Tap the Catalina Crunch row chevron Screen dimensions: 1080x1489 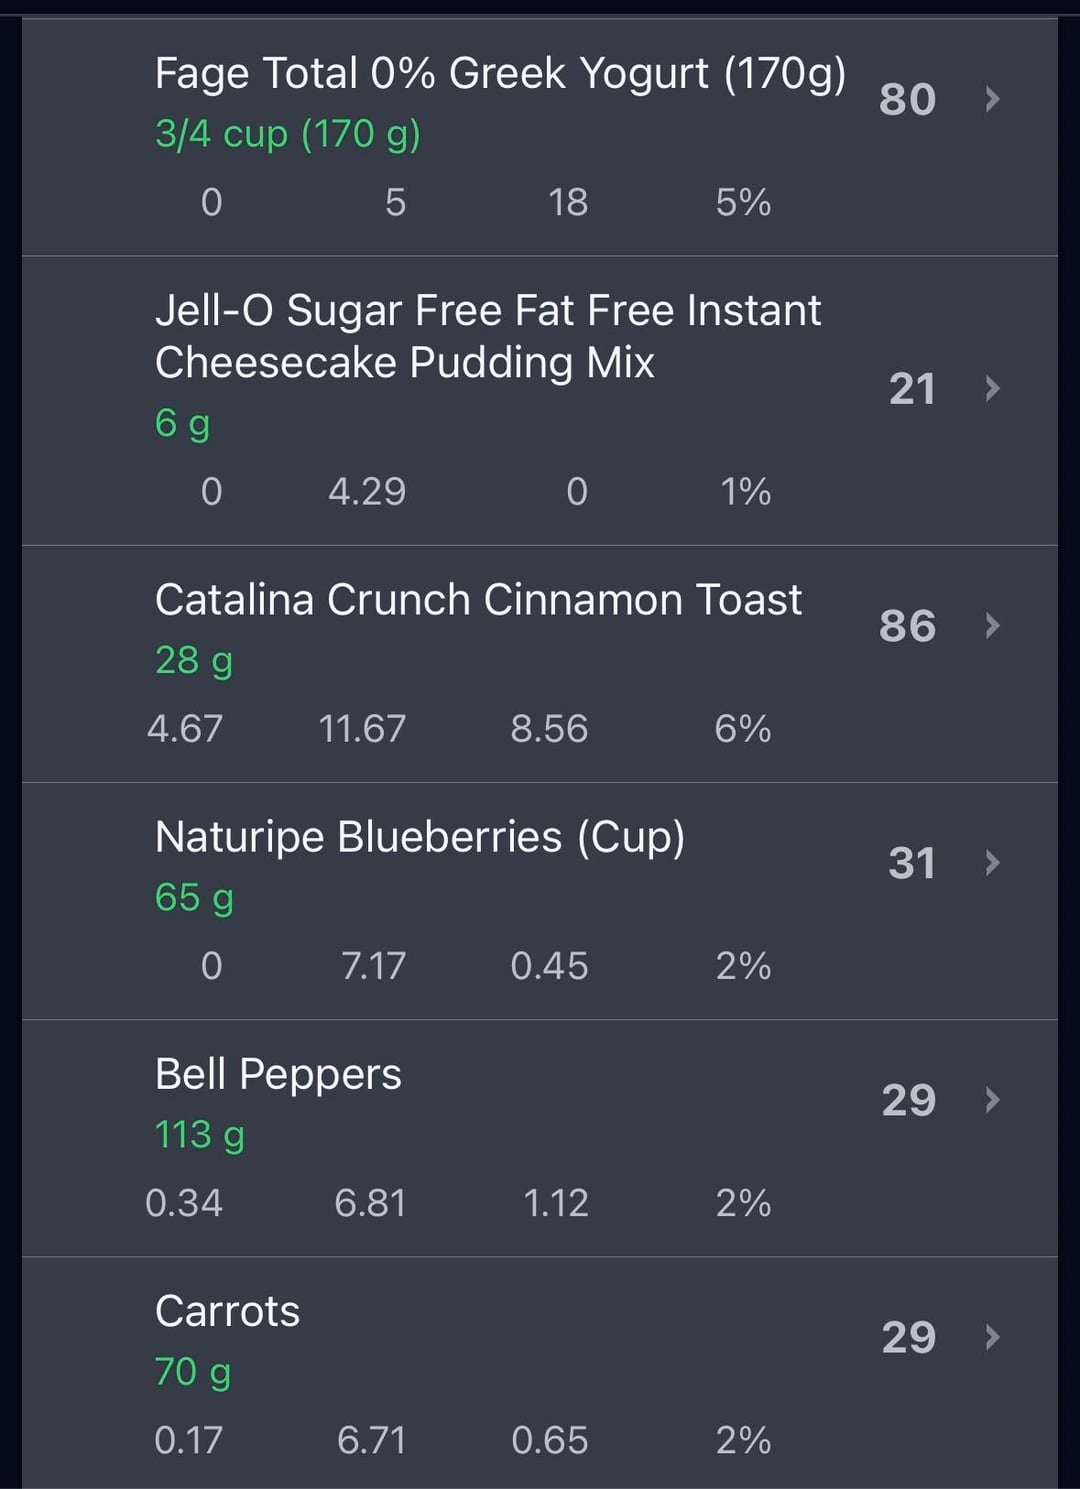[x=992, y=626]
